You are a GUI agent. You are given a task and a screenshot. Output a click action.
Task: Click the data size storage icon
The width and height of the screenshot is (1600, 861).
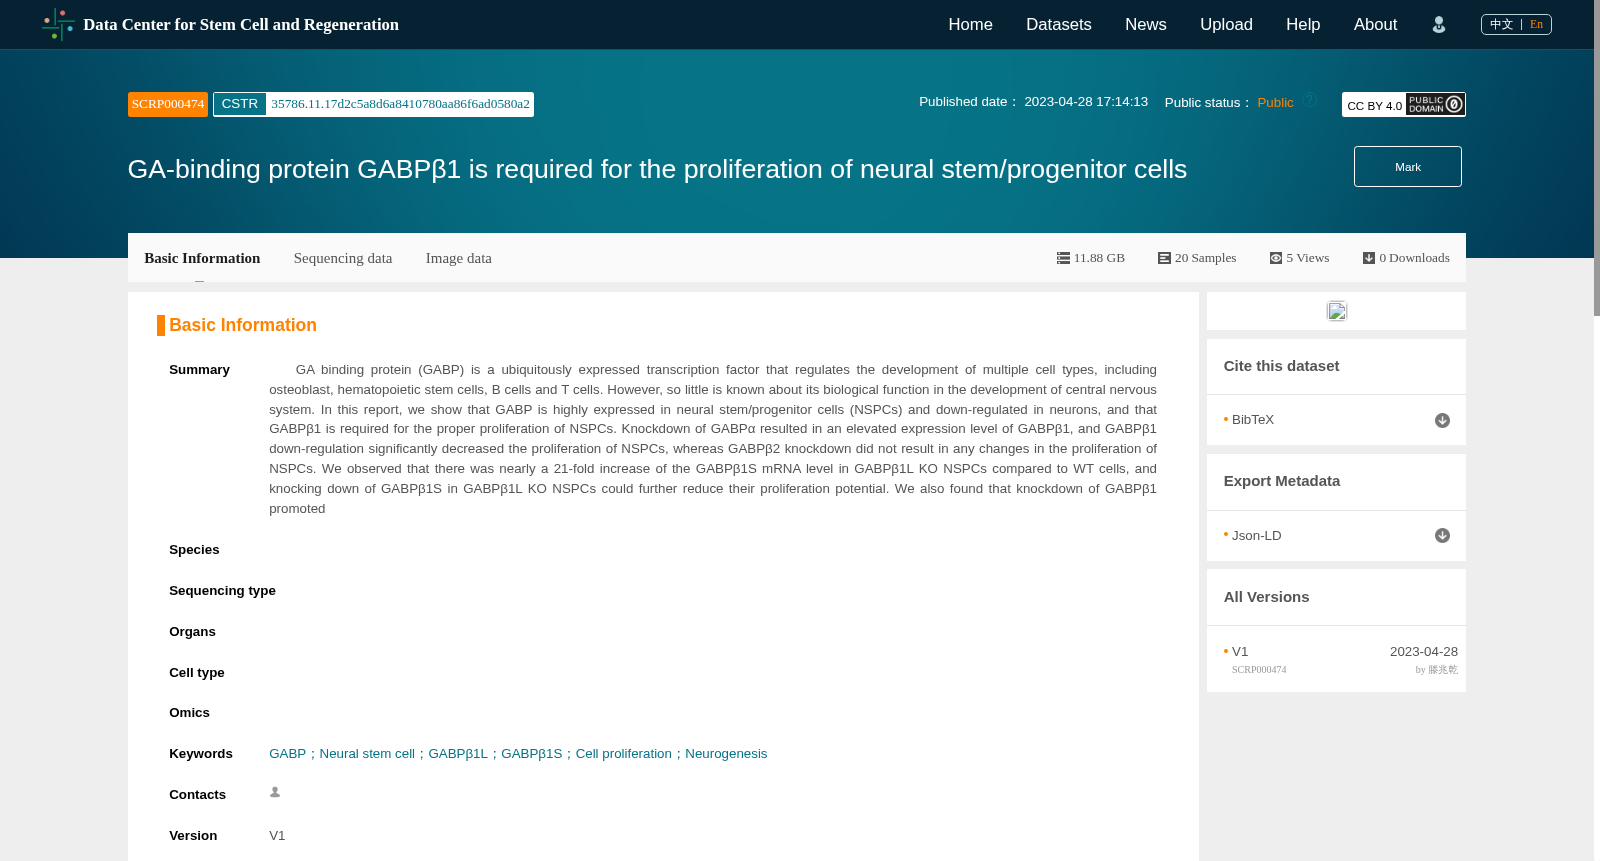pos(1063,258)
